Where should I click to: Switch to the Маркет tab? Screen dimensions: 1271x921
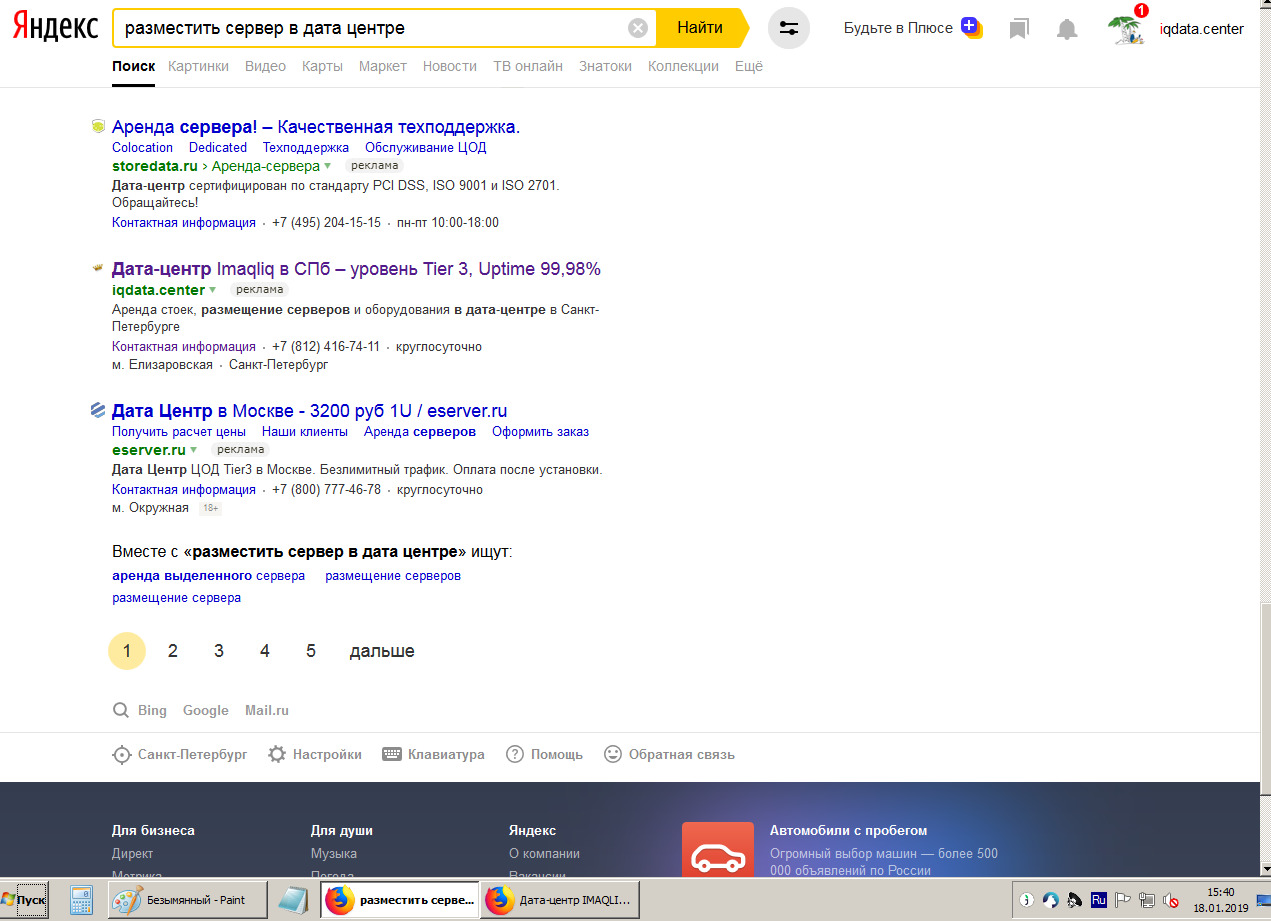tap(383, 66)
